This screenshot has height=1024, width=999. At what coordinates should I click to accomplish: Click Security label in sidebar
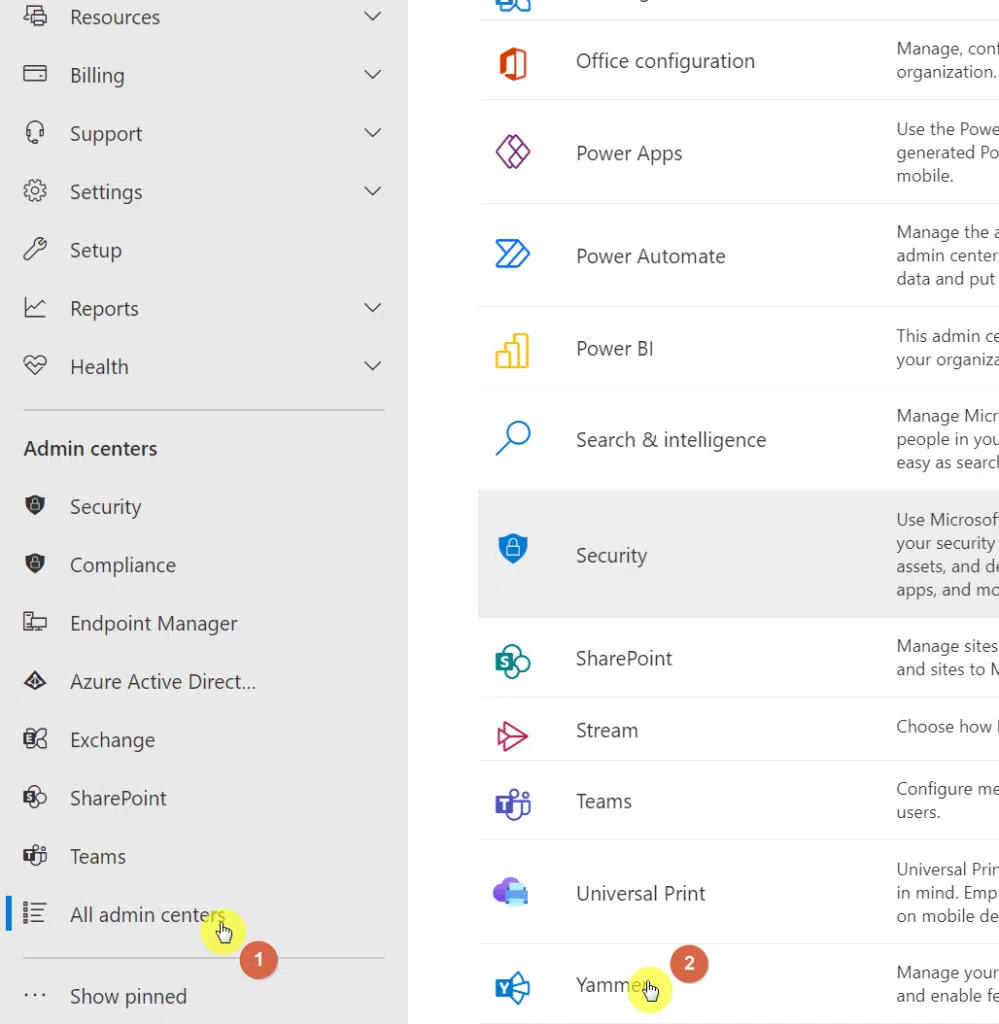(105, 507)
